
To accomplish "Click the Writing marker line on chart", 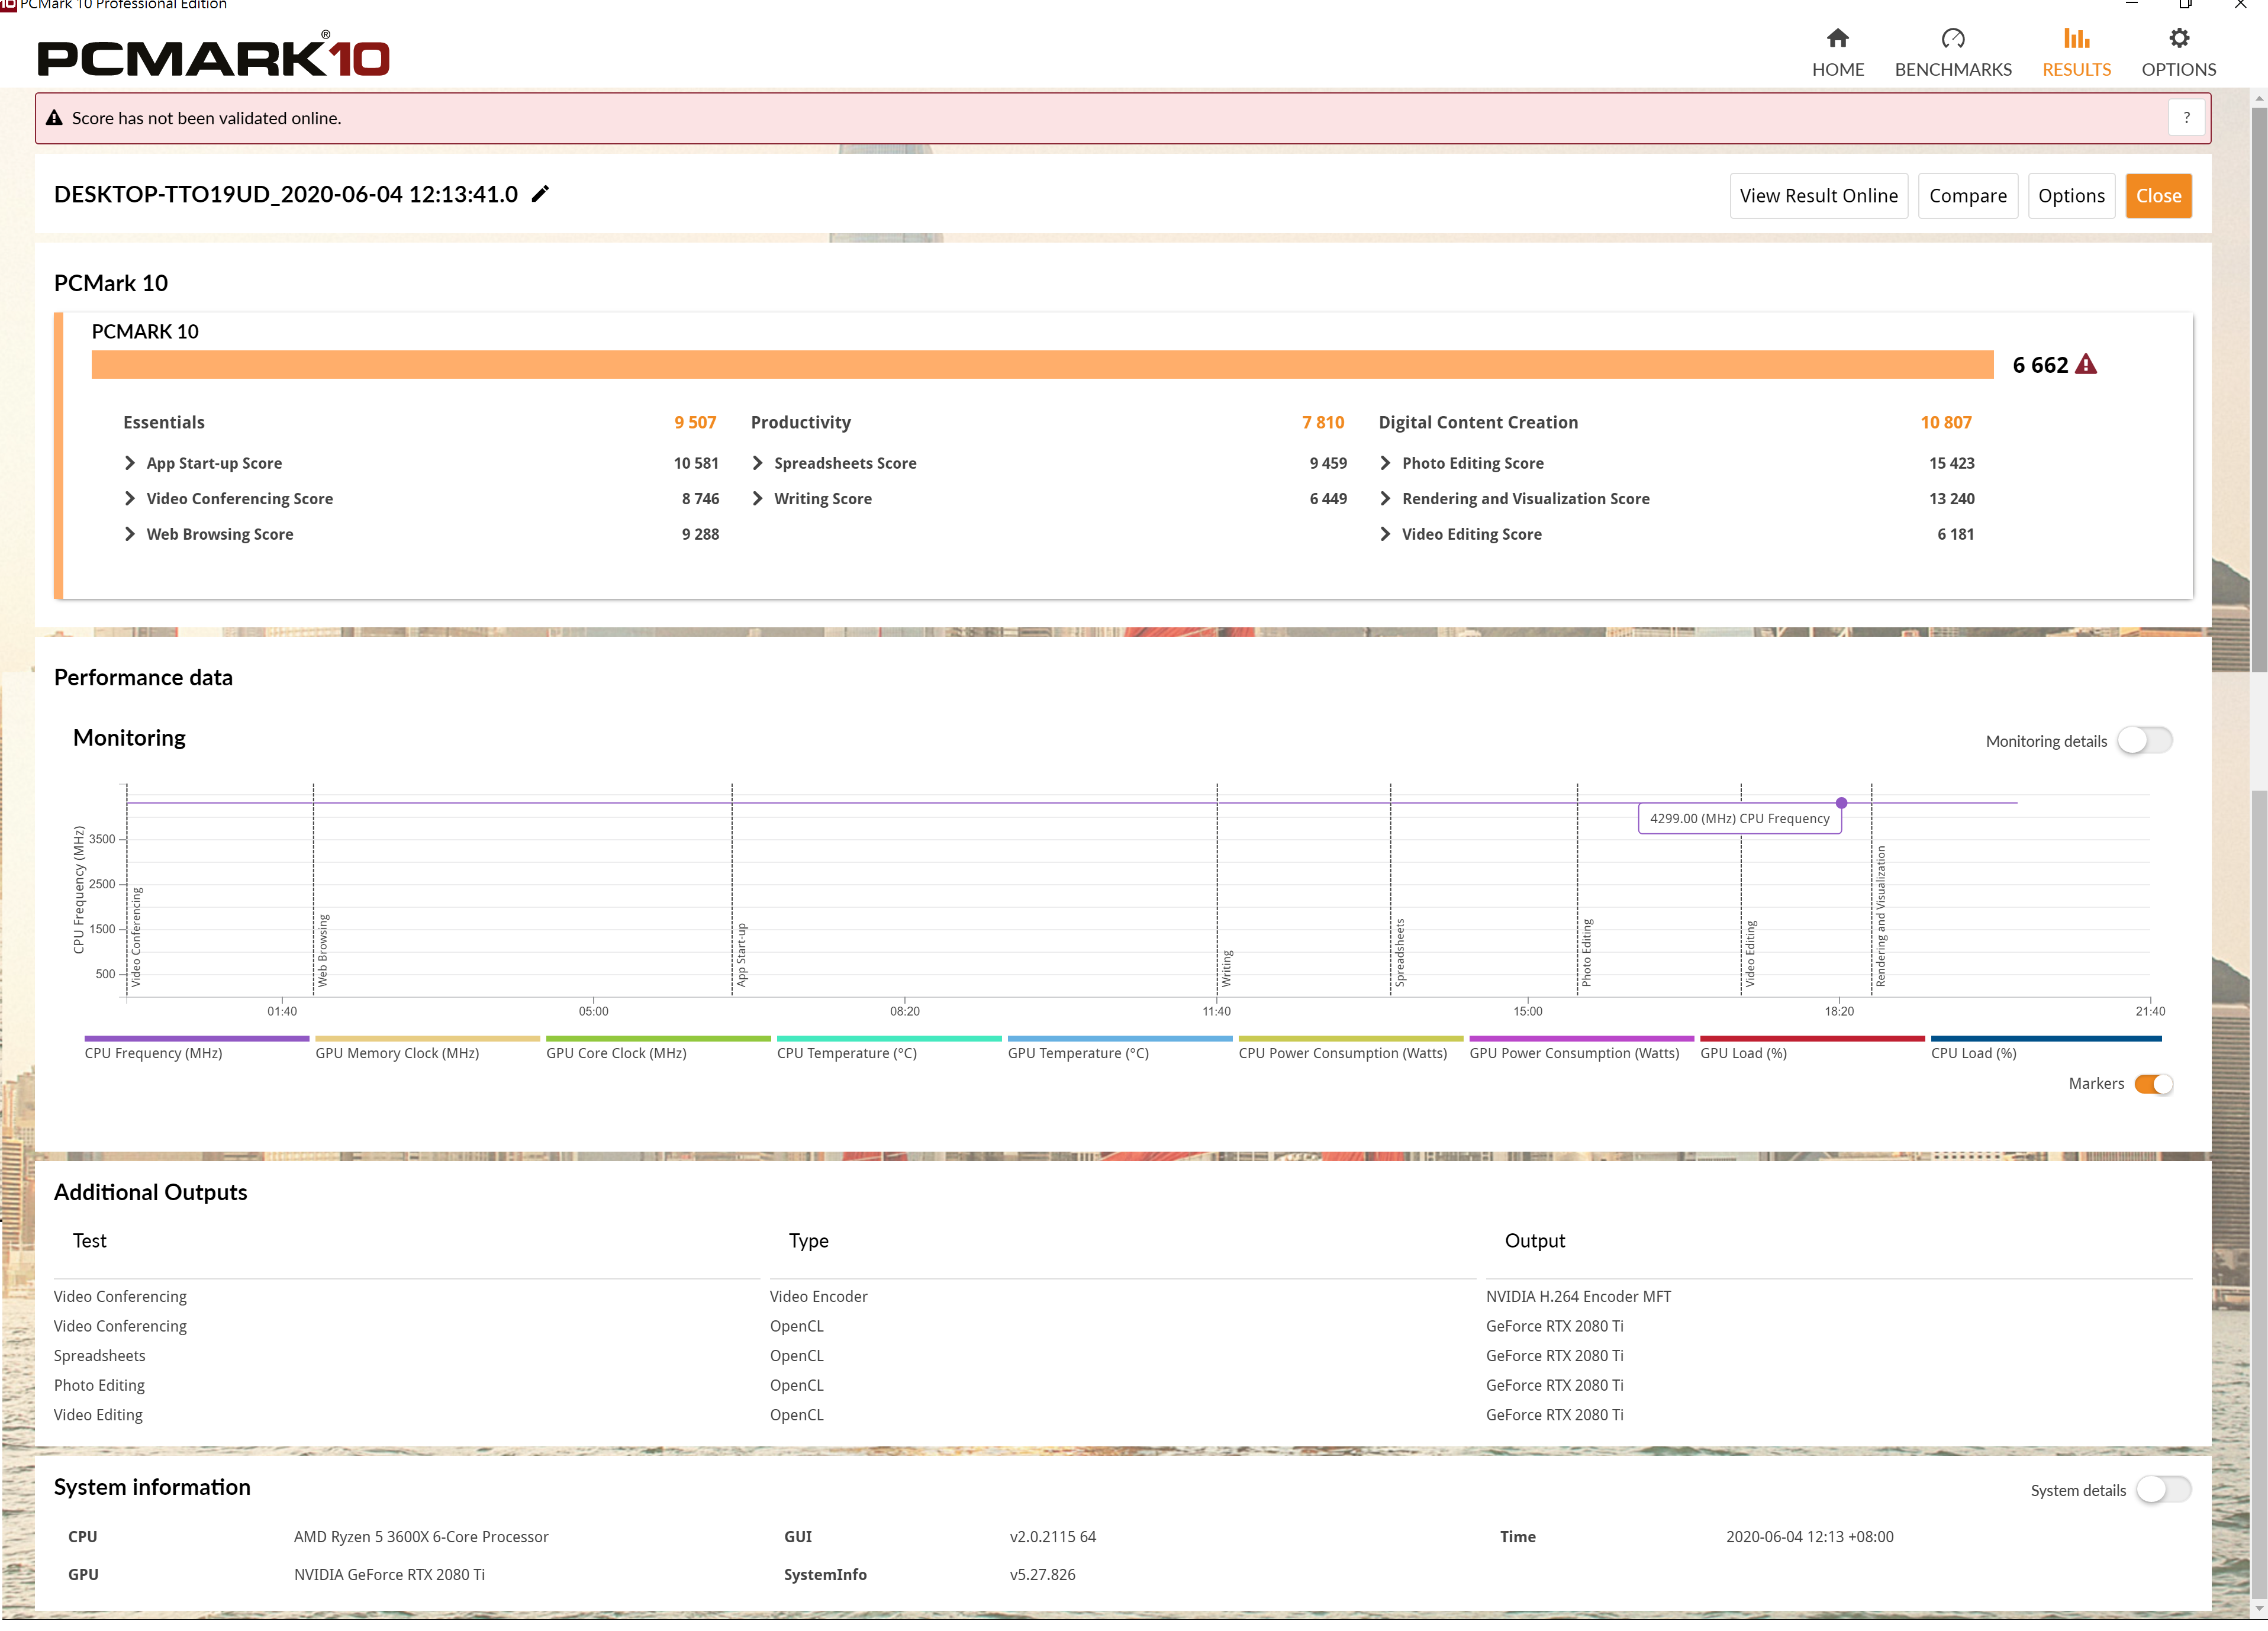I will tap(1217, 890).
